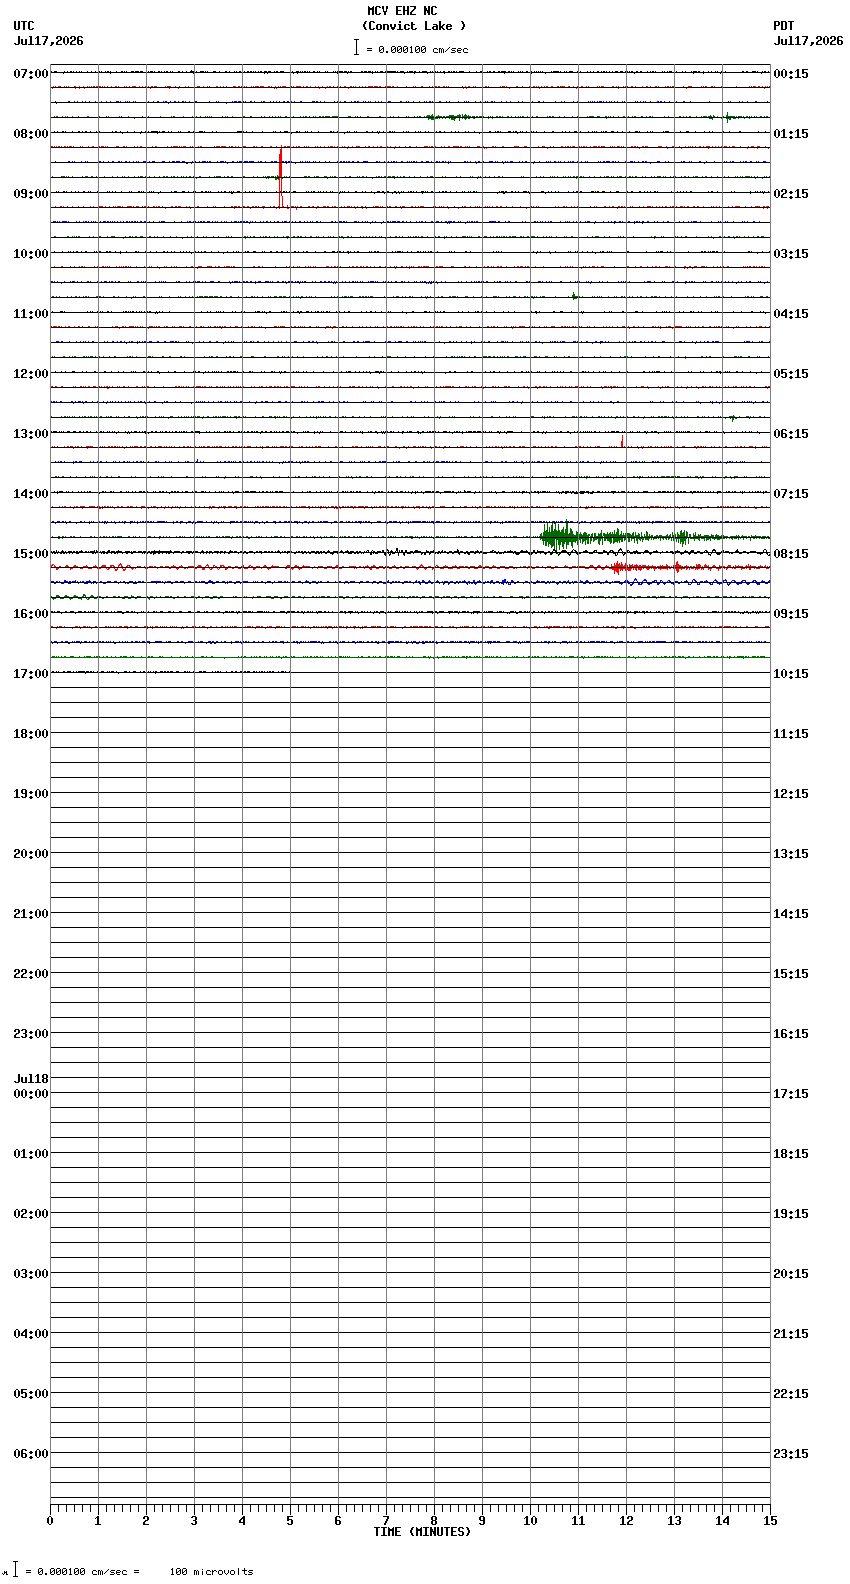Click the station title 'MCV EHZ NC'
The width and height of the screenshot is (850, 1584).
[x=402, y=11]
